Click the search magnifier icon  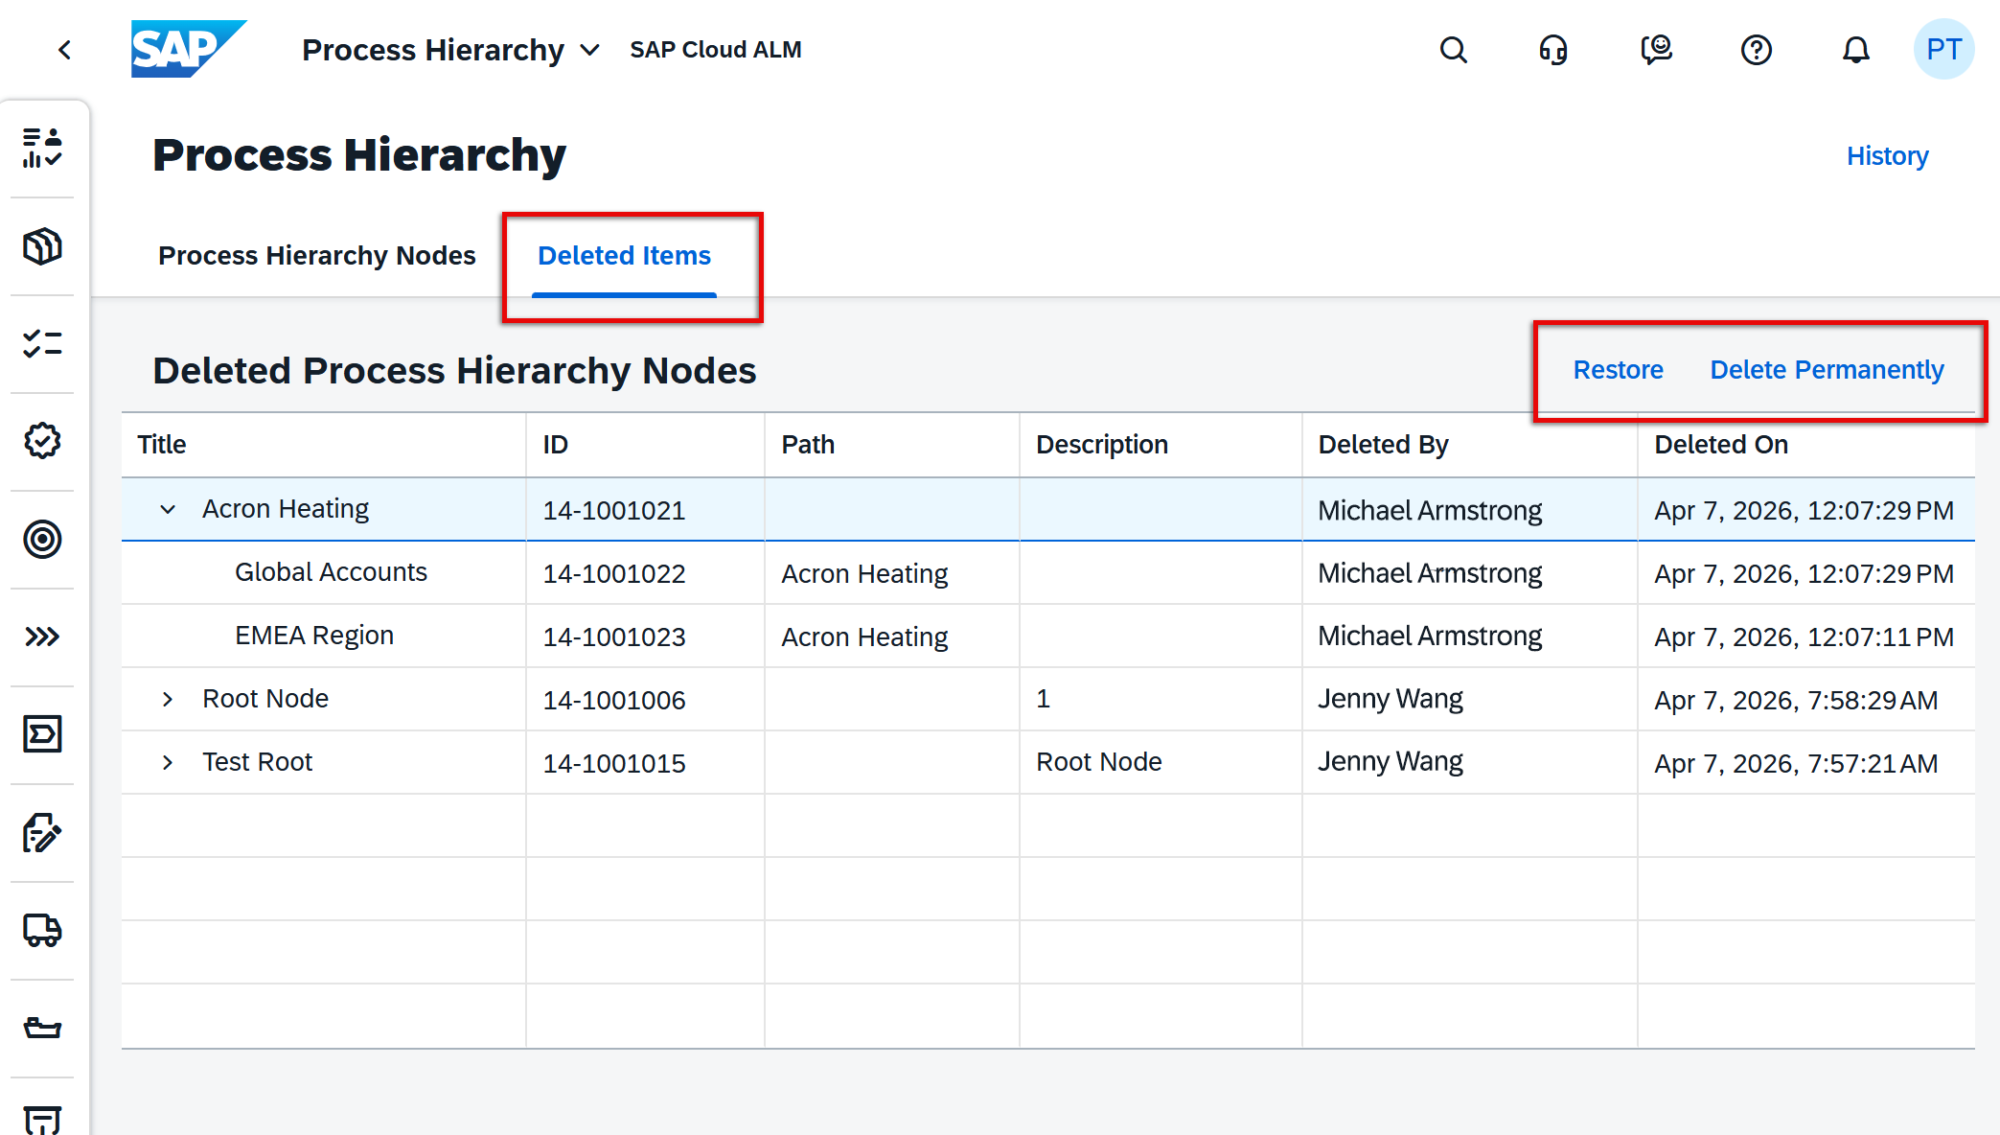[x=1453, y=50]
